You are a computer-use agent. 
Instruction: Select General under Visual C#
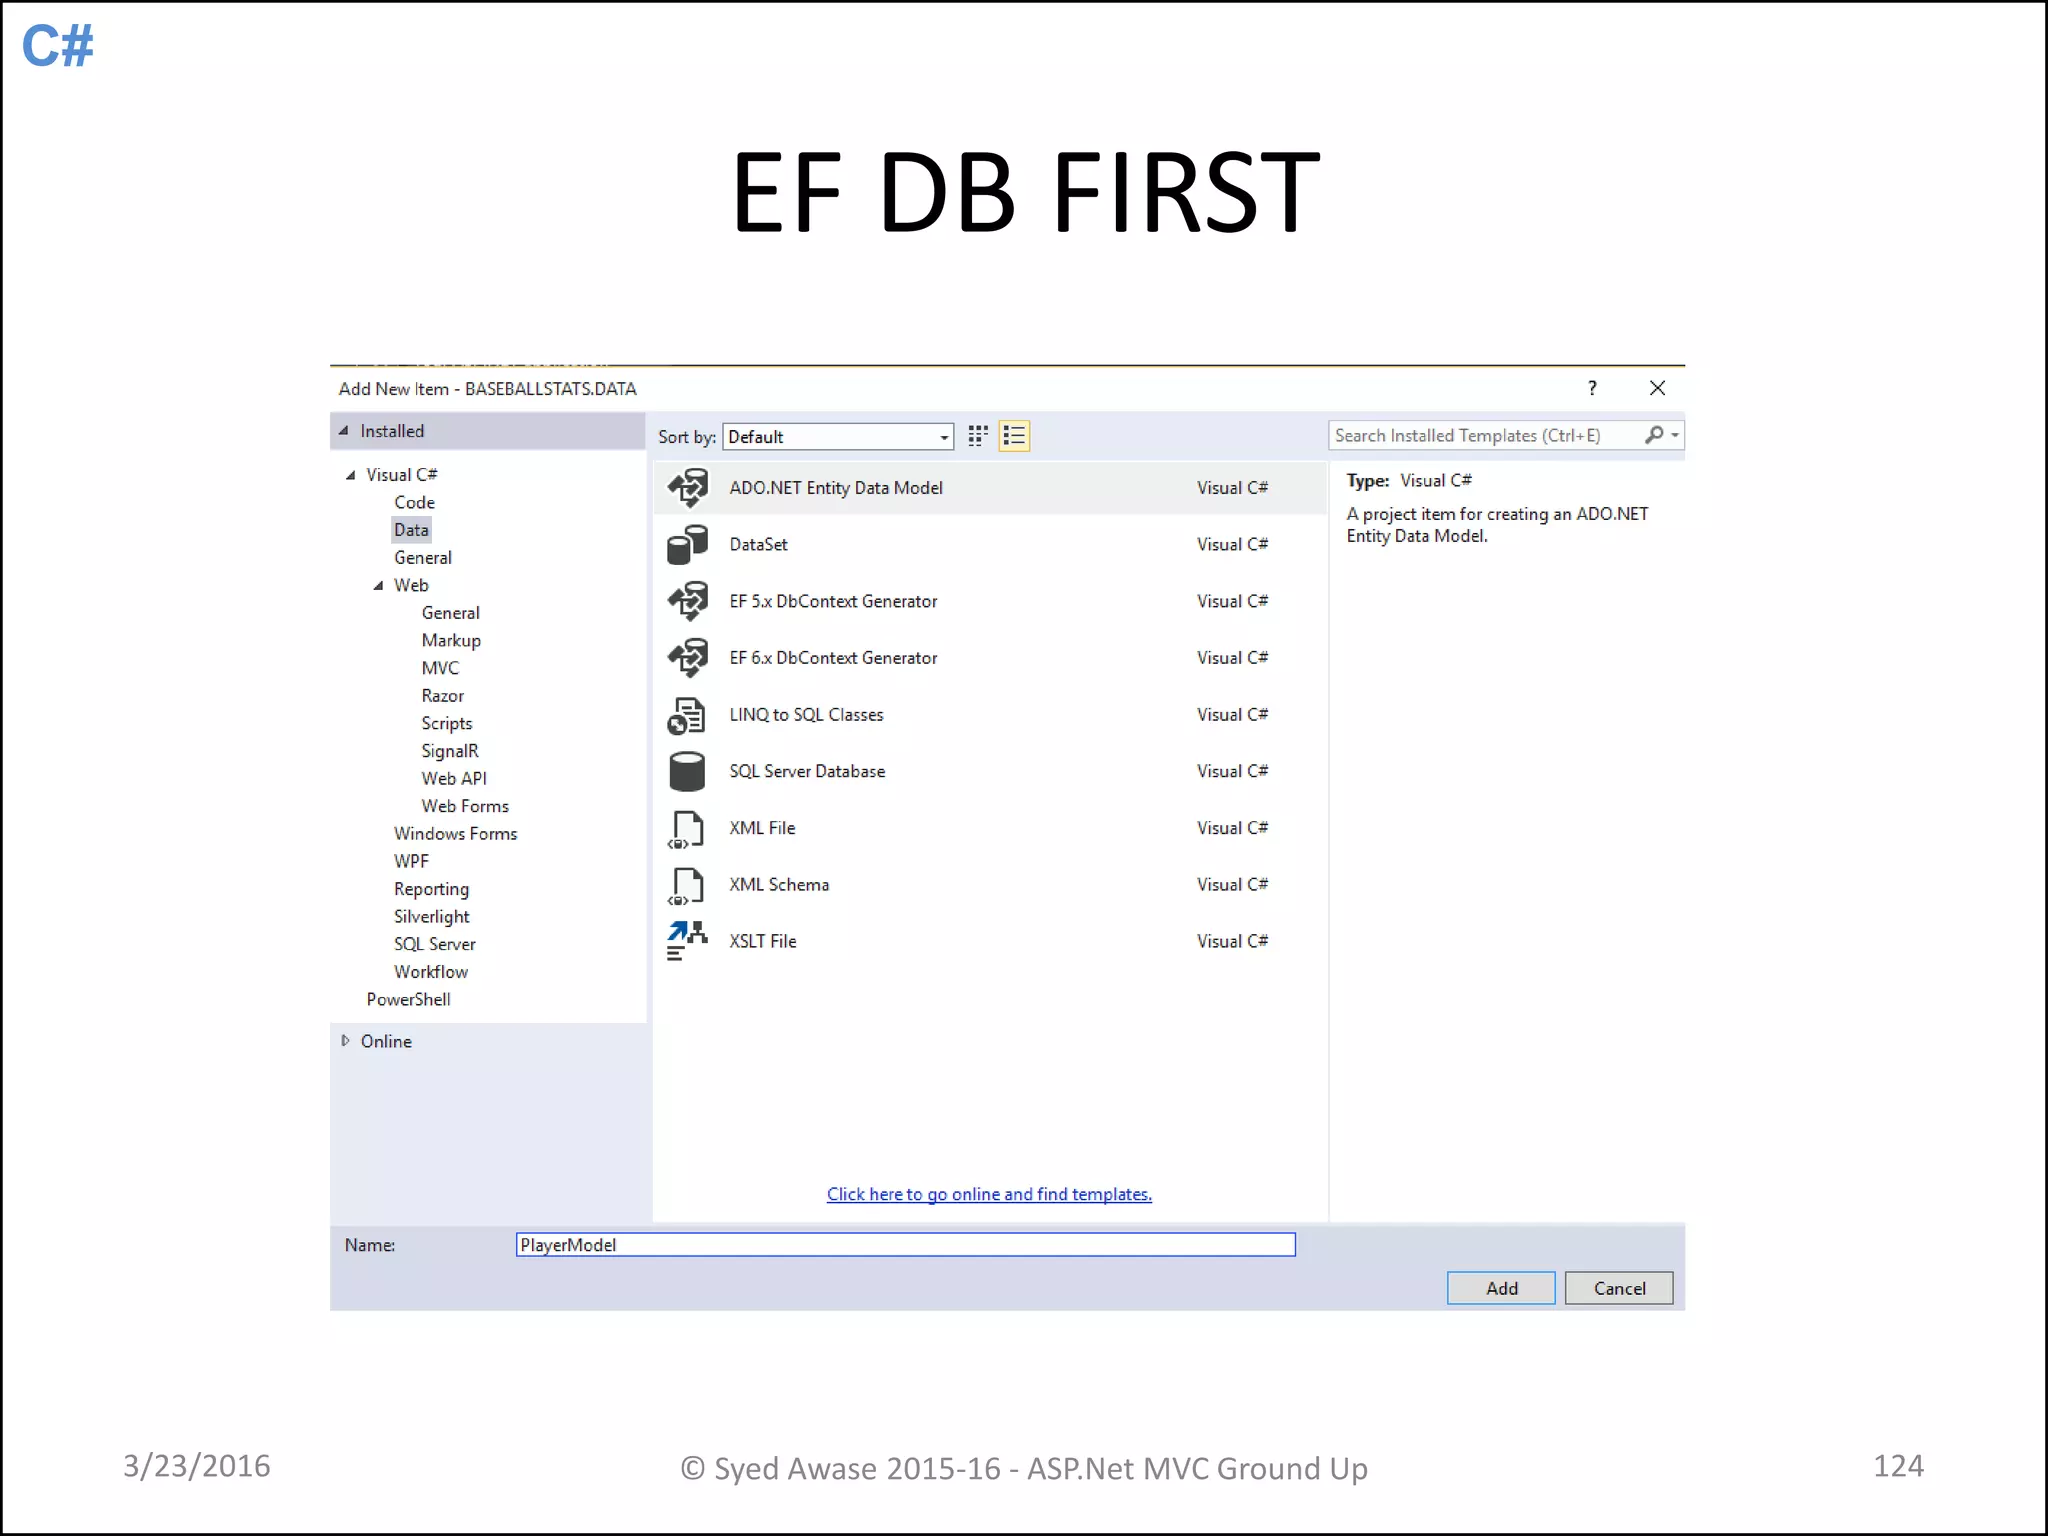(423, 558)
